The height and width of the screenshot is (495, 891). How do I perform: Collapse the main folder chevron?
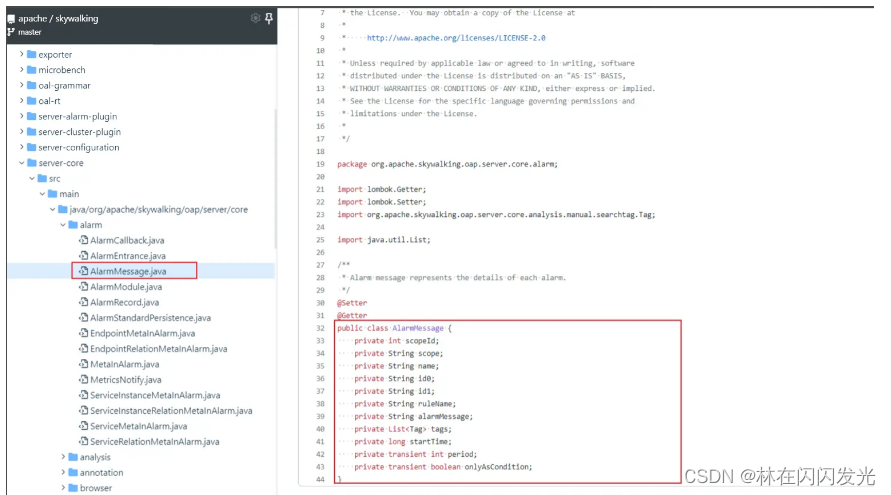pyautogui.click(x=42, y=194)
